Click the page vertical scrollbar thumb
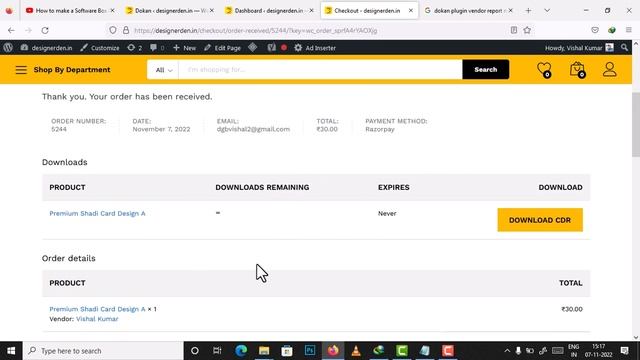640x360 pixels. pos(636,124)
